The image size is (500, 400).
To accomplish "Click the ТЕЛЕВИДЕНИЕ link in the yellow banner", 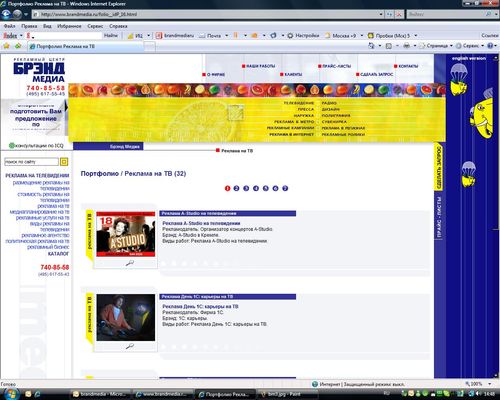I will pyautogui.click(x=299, y=103).
